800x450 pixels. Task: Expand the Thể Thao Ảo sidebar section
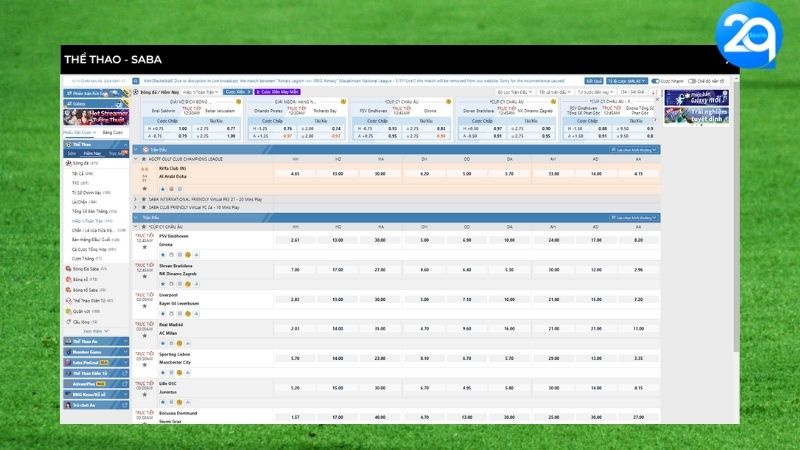(96, 341)
